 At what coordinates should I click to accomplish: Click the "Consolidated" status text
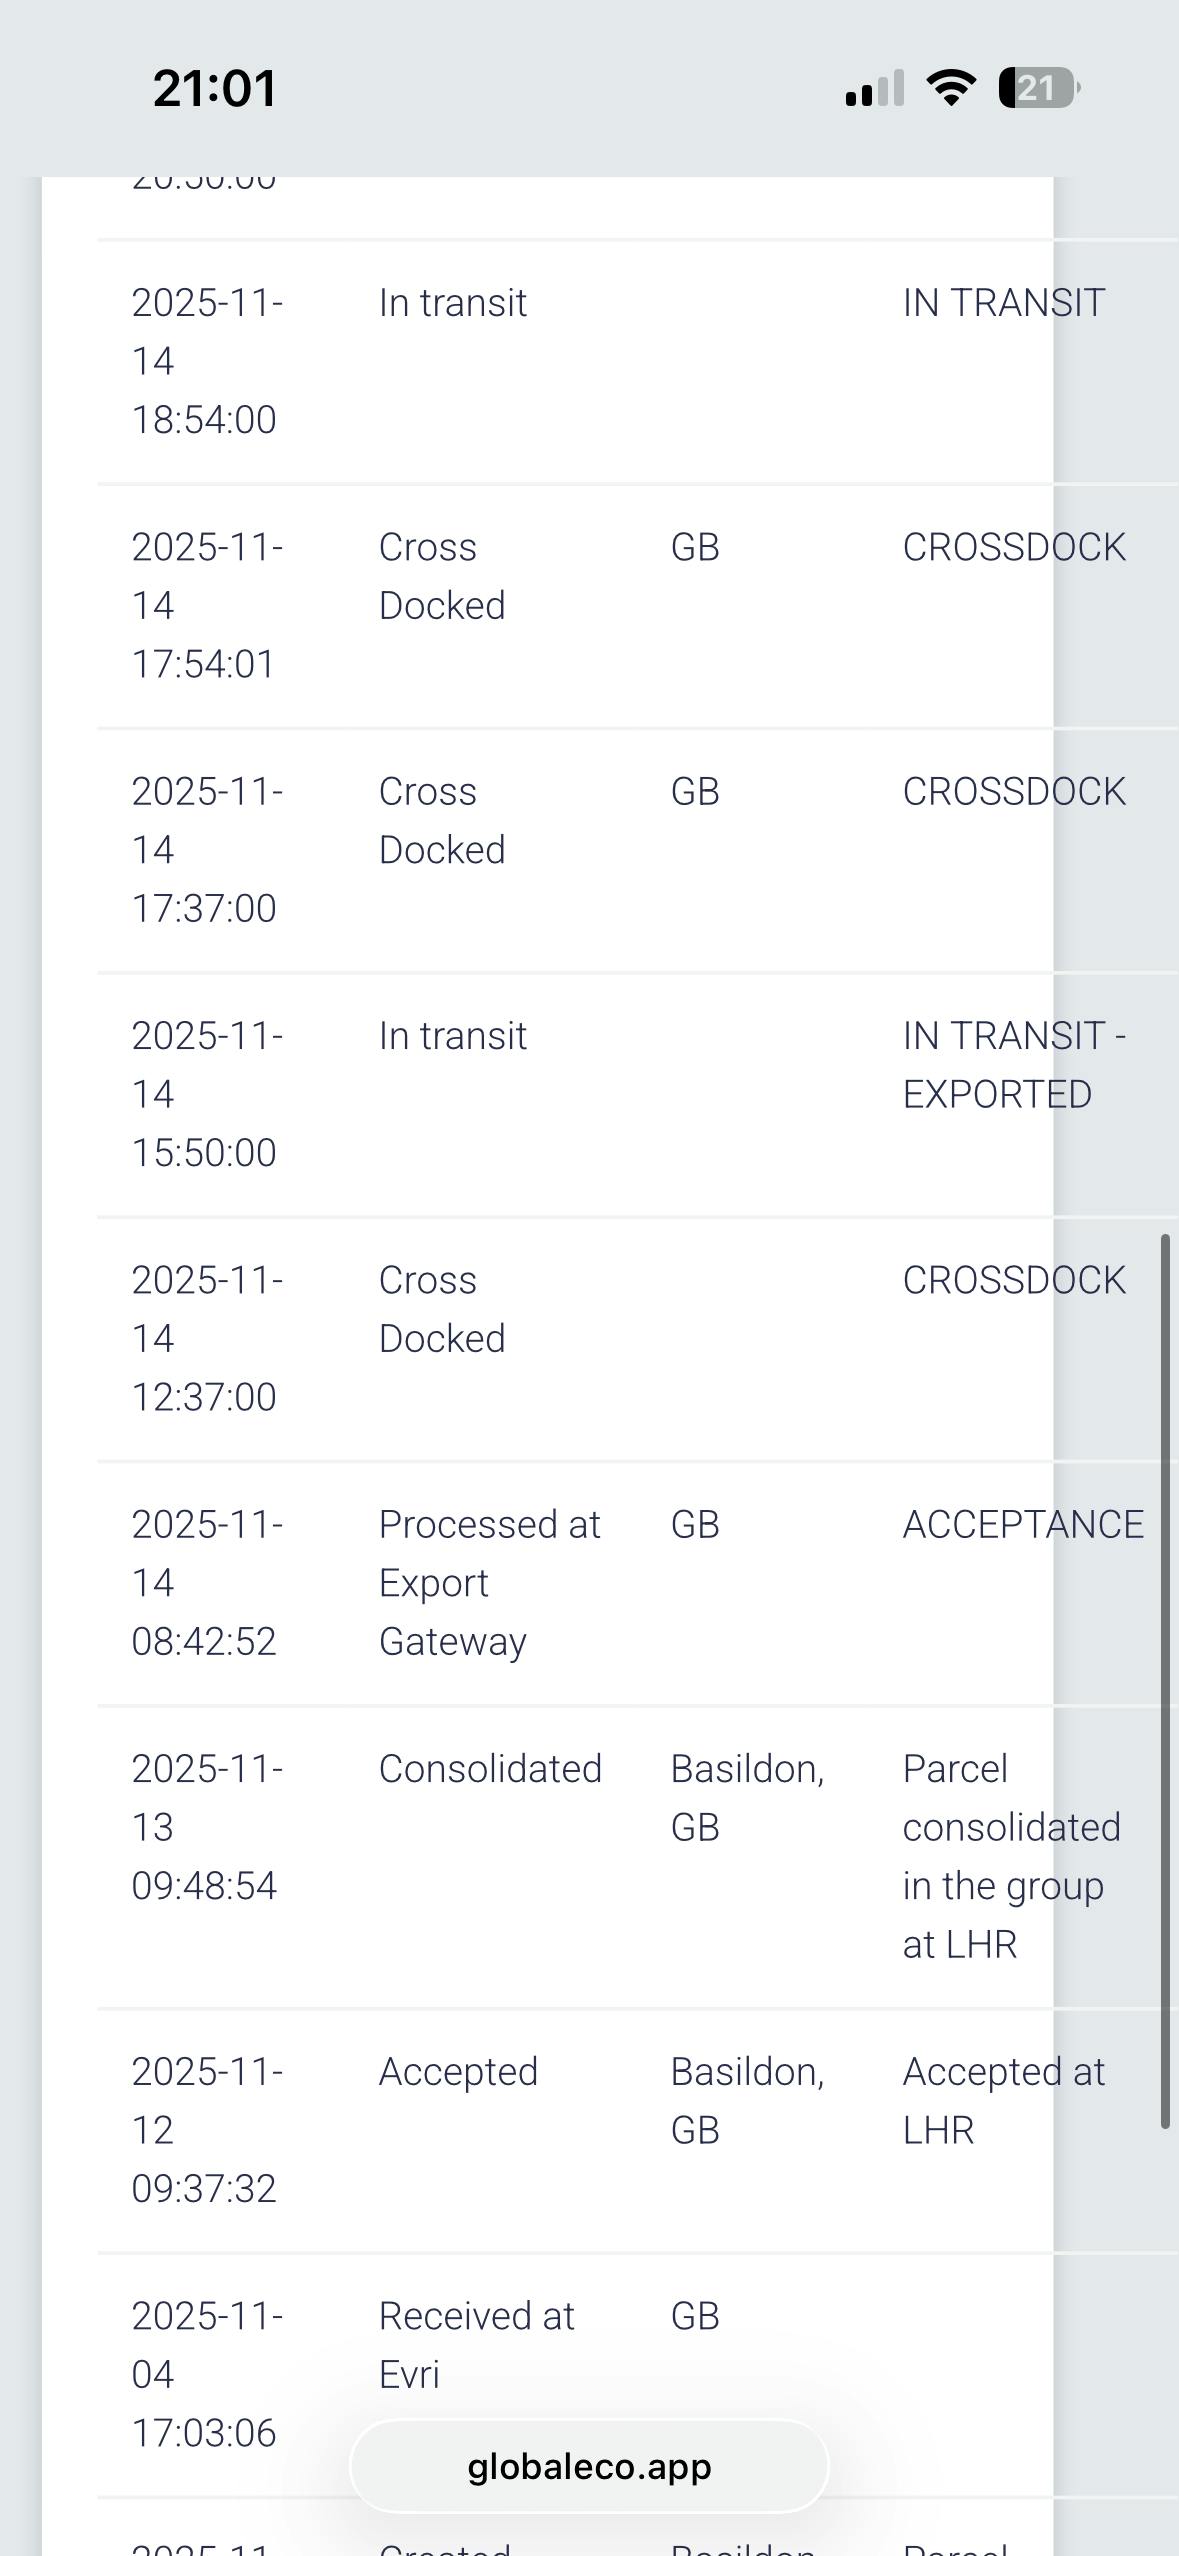490,1769
